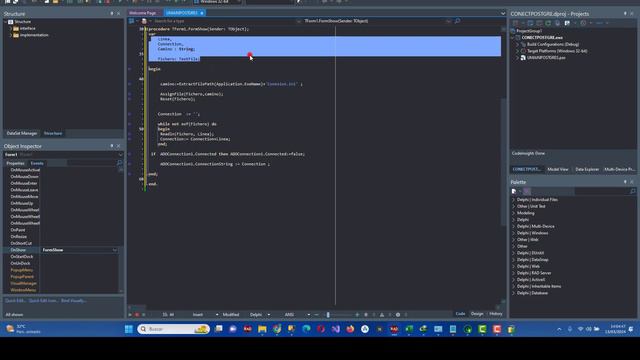Click the Palette new items icon
This screenshot has width=640, height=360.
coord(514,191)
